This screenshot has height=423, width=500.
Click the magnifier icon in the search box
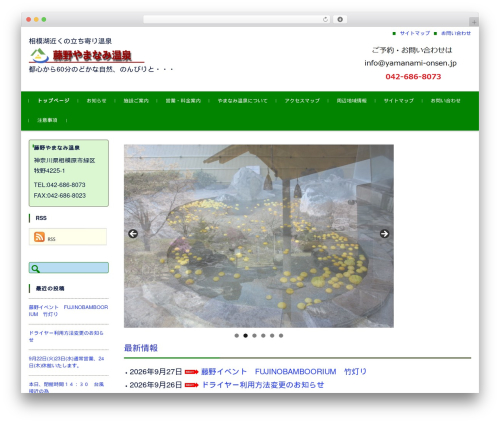(35, 268)
